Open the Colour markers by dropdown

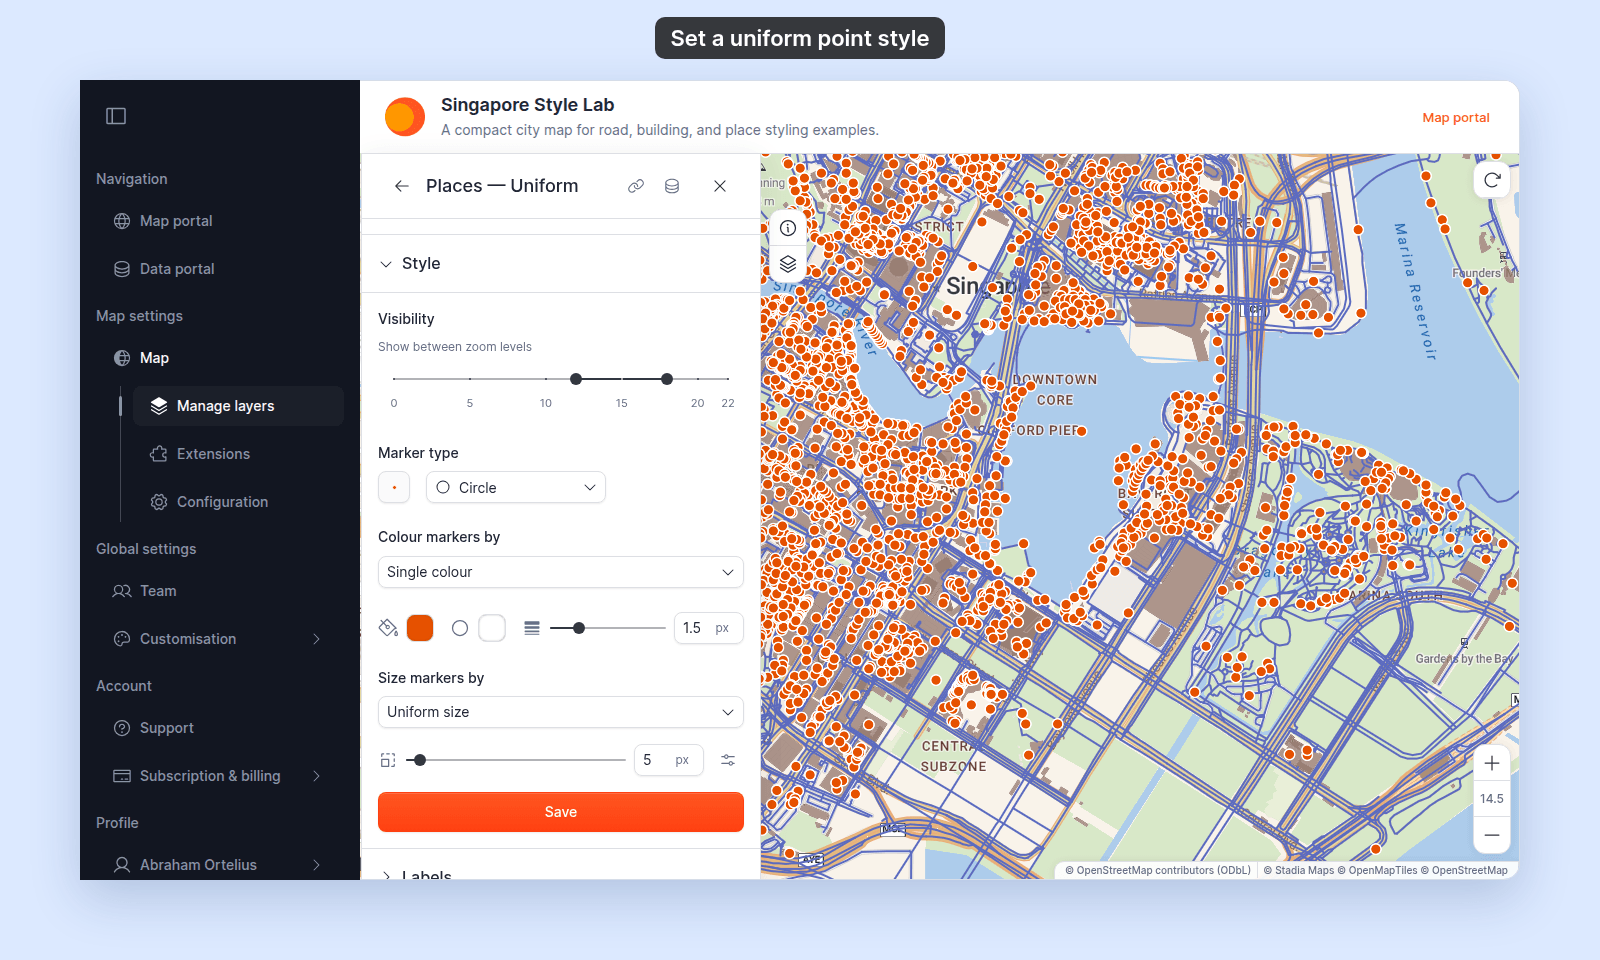(561, 572)
